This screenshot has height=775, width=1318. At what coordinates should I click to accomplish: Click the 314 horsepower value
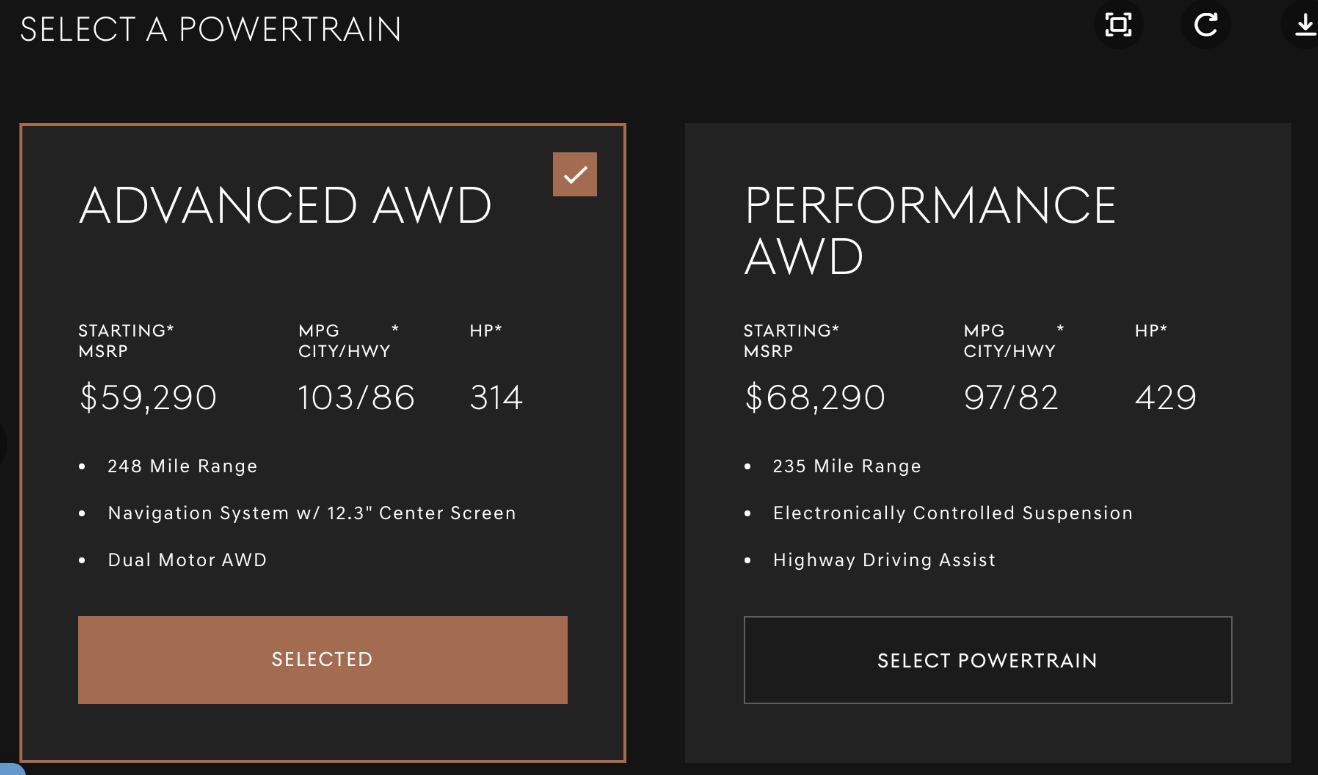(x=496, y=398)
